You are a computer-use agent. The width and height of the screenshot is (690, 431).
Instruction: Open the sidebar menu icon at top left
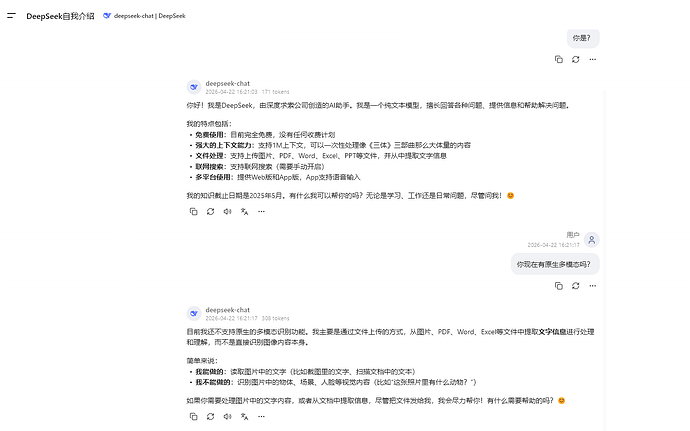(x=11, y=16)
